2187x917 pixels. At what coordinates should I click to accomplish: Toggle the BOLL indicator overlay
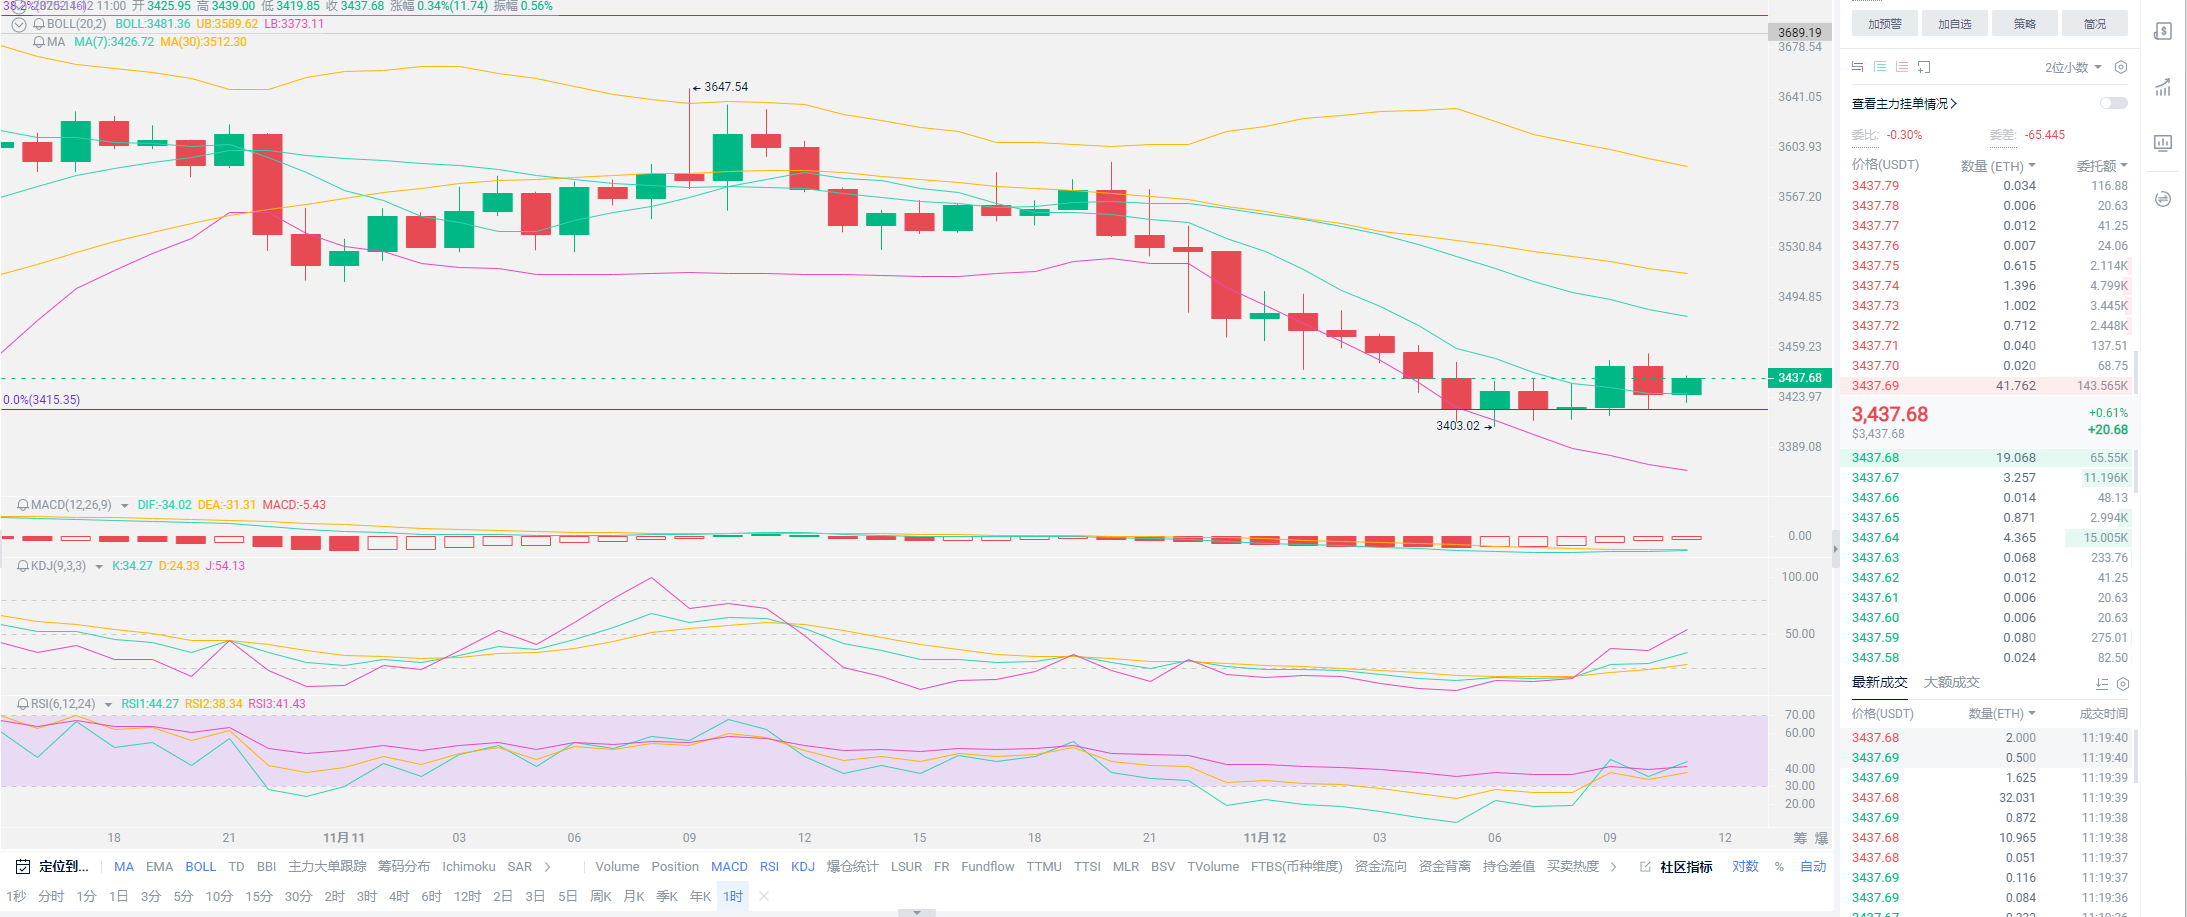200,867
